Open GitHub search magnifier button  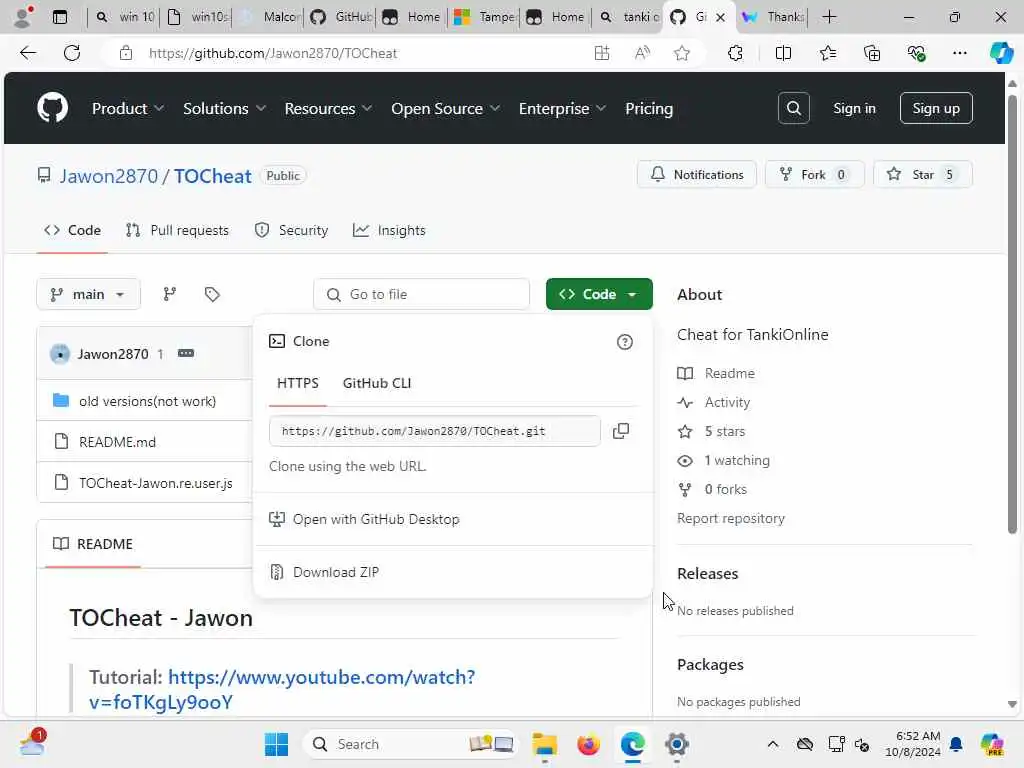(793, 108)
